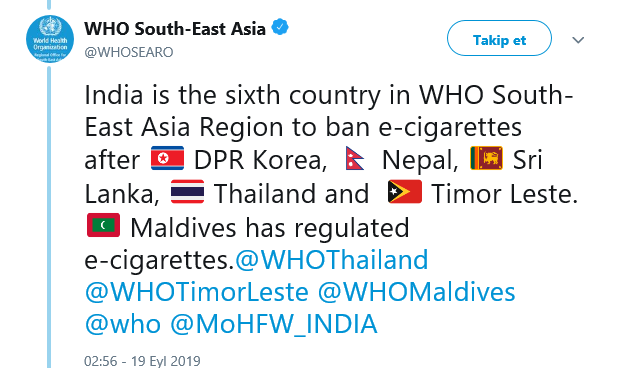
Task: Open the @WHOTimorLeste mention
Action: coord(196,292)
